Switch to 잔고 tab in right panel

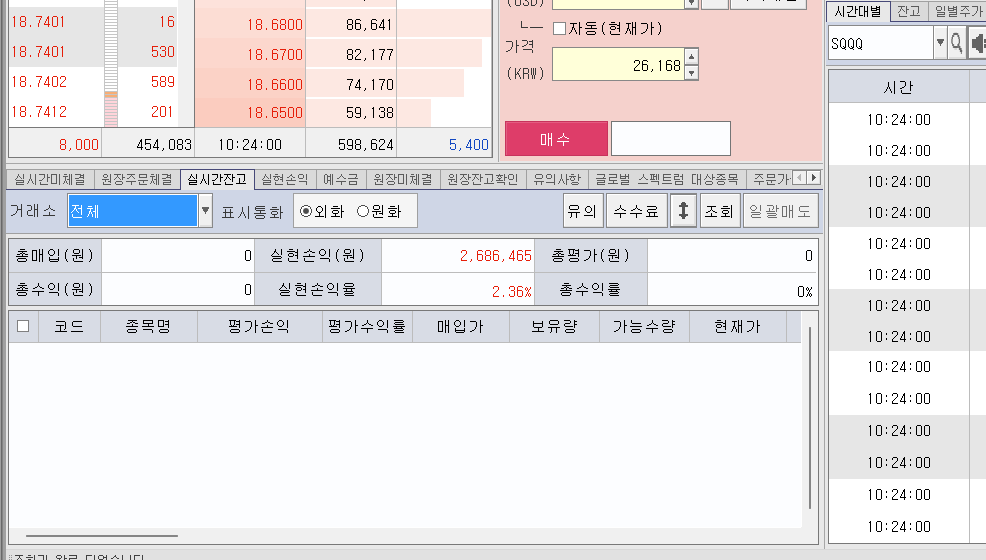tap(909, 11)
